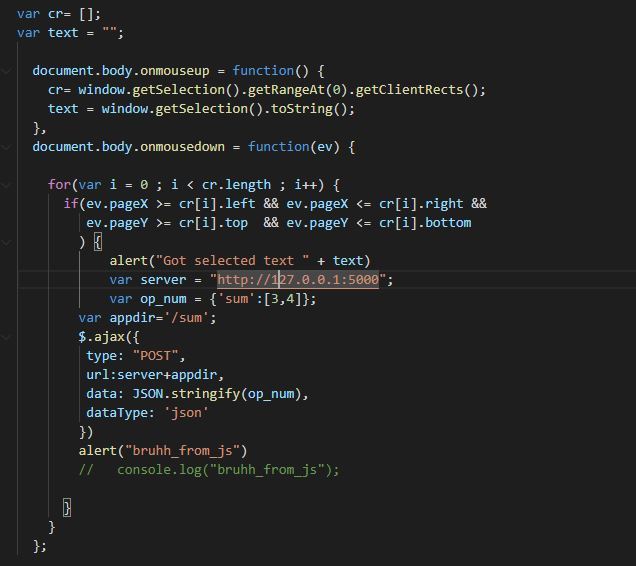The width and height of the screenshot is (636, 566).
Task: Click the "Got selected text " string
Action: pos(232,260)
